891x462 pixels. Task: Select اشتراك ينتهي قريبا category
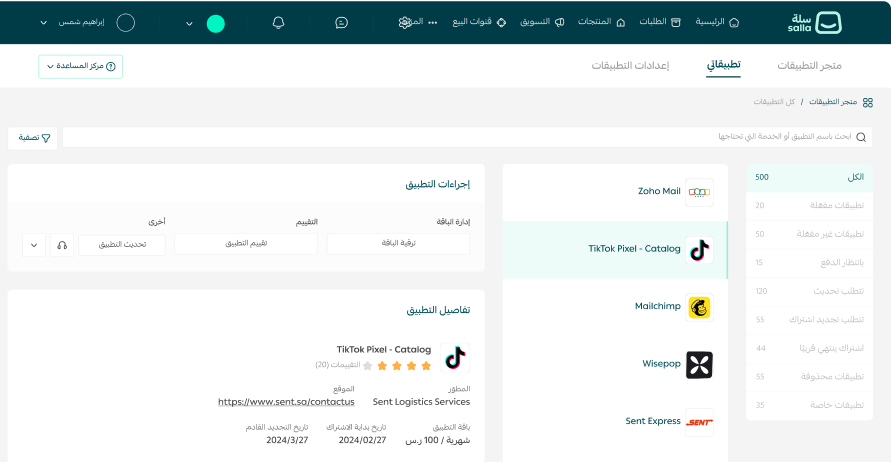(809, 348)
